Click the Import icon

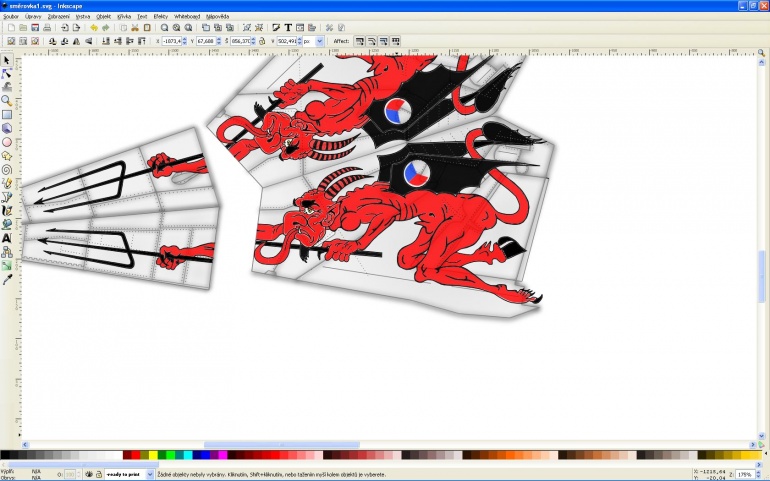click(64, 28)
